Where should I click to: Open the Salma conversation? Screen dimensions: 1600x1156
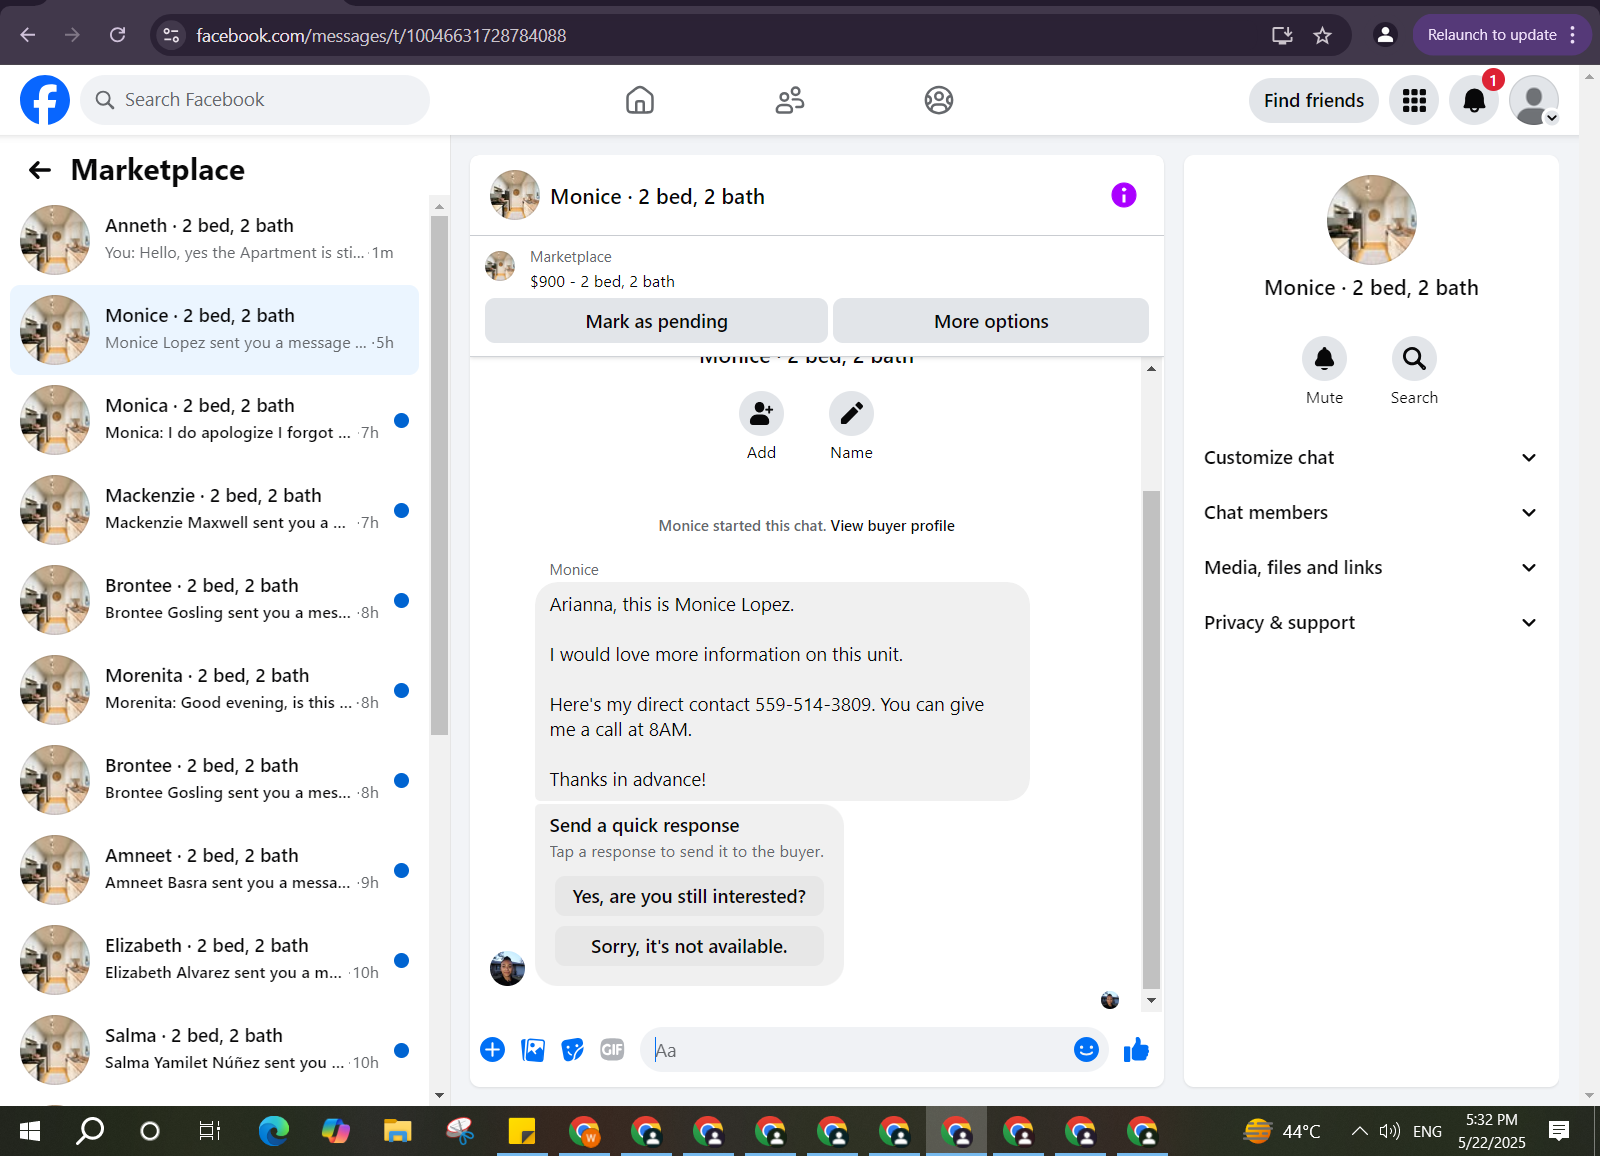click(x=214, y=1050)
